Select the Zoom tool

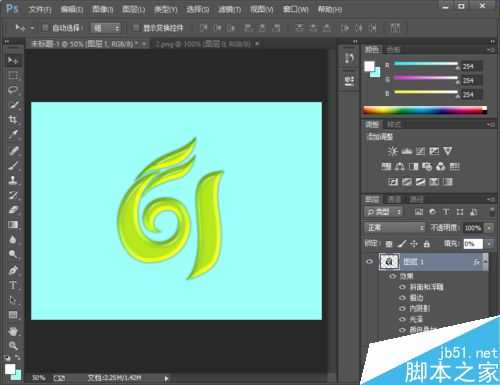(13, 345)
